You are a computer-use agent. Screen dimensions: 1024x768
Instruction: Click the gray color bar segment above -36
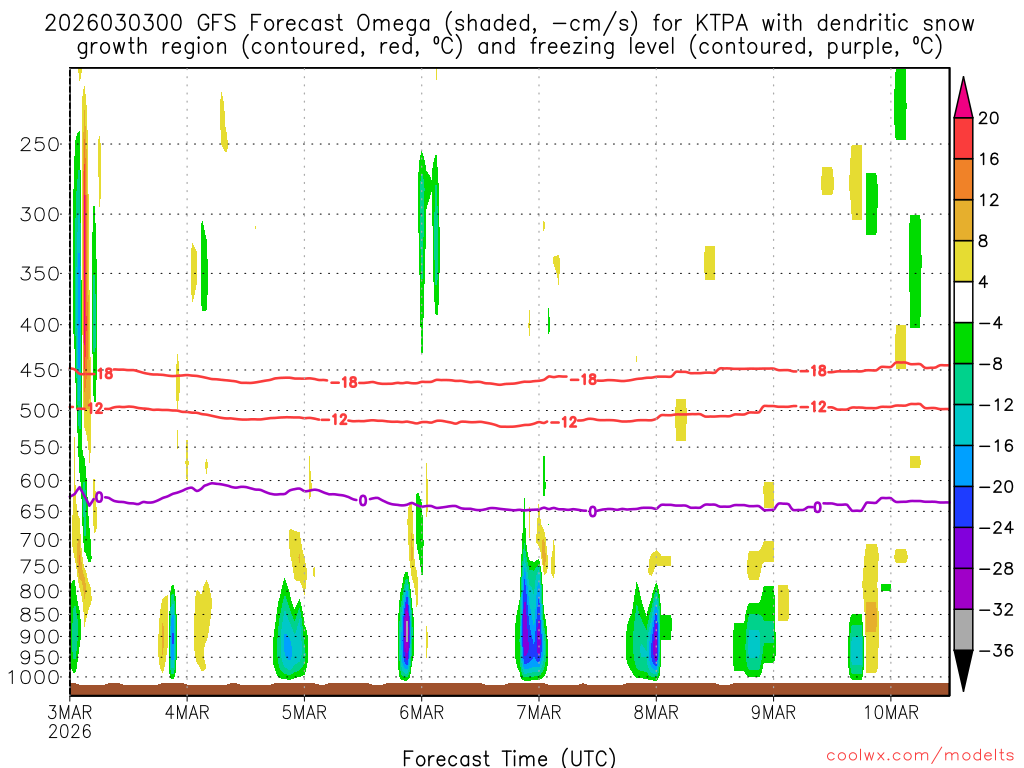pos(964,629)
